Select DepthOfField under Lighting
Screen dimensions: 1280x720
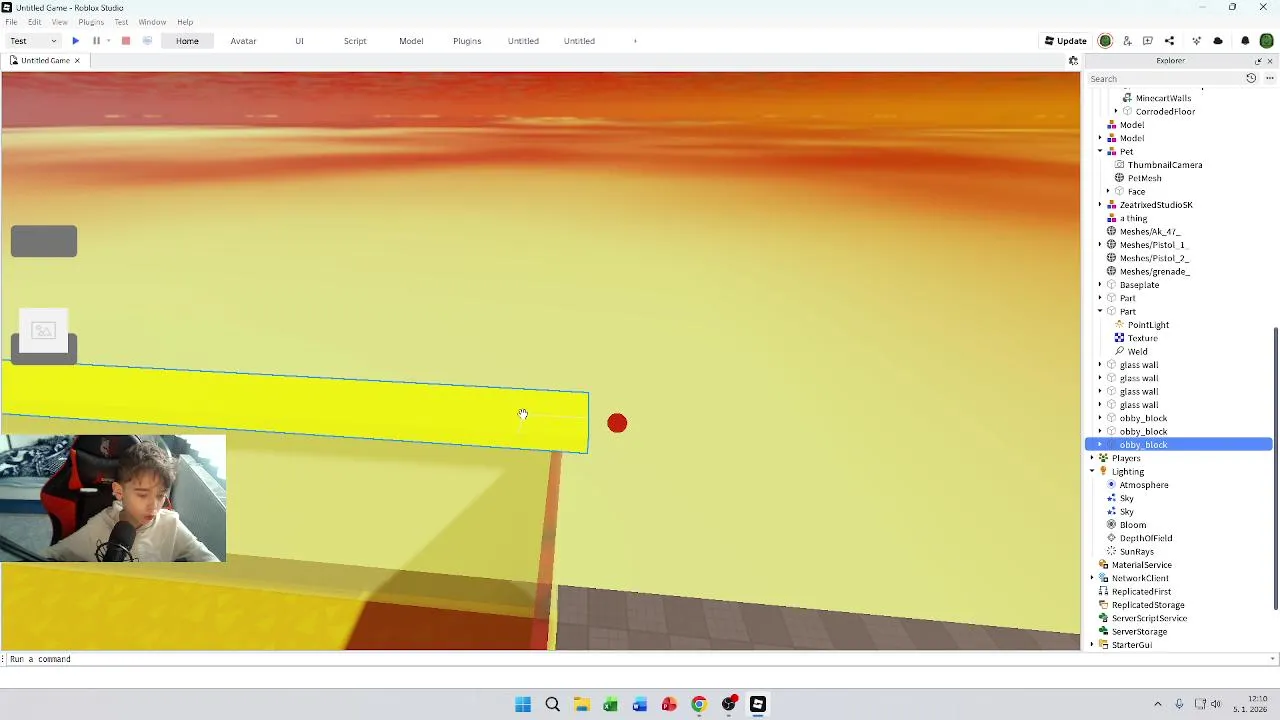point(1145,538)
